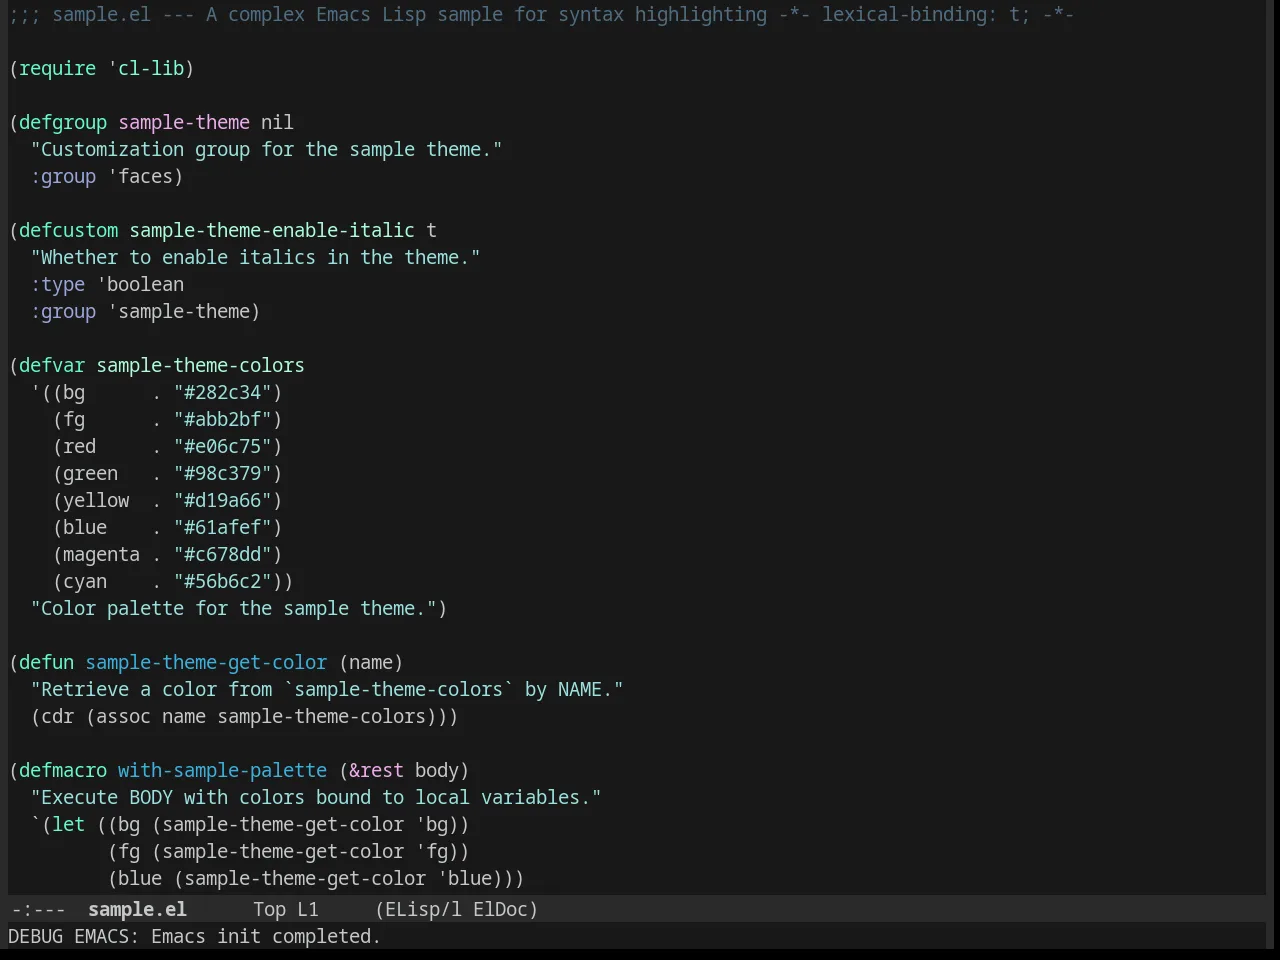Click the "#282c34" bg color string
1280x960 pixels.
(223, 392)
